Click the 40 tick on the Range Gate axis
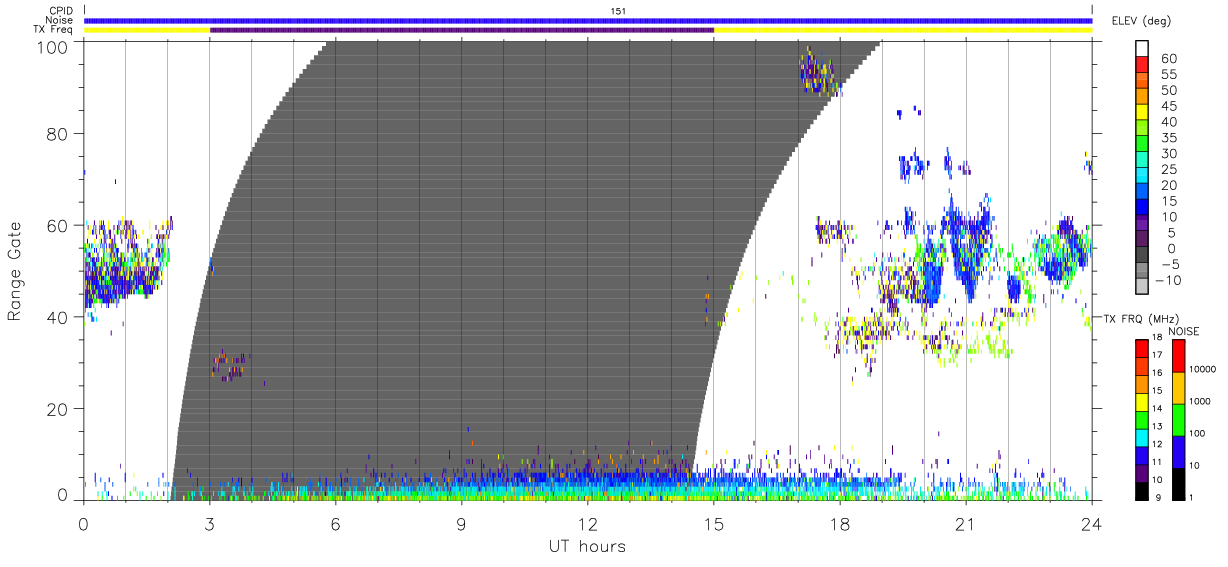 click(60, 317)
